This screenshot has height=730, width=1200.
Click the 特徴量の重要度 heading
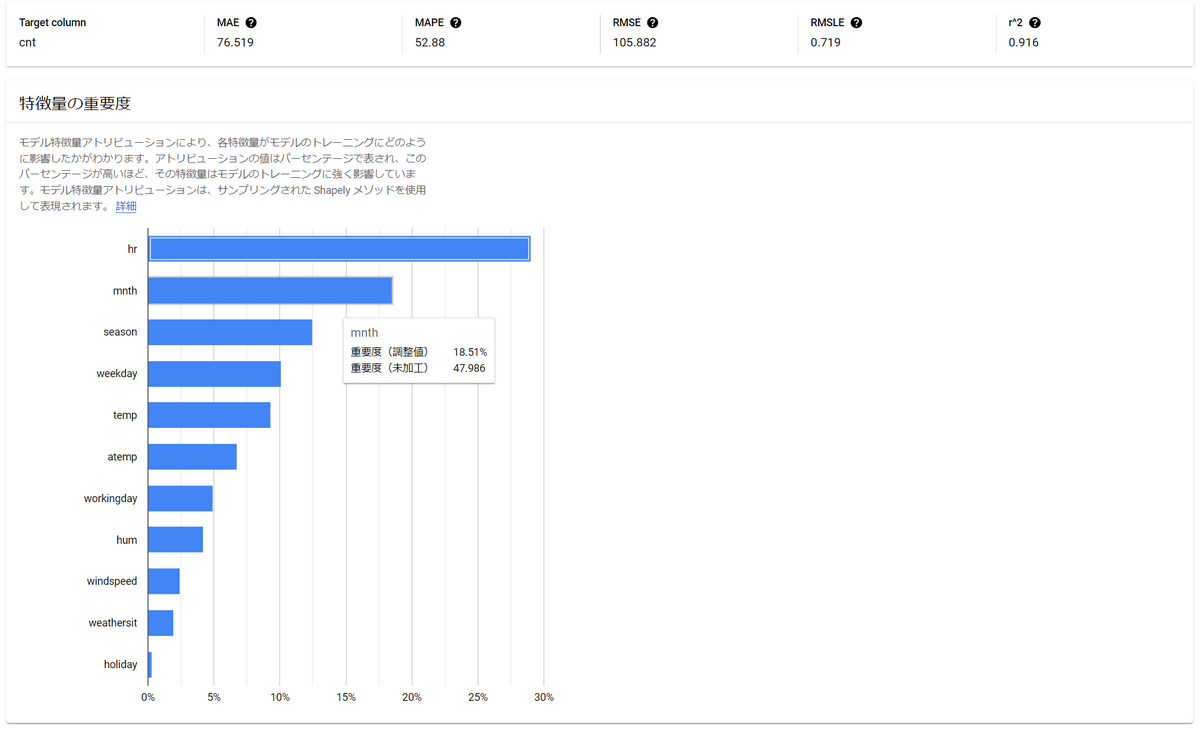[x=75, y=103]
